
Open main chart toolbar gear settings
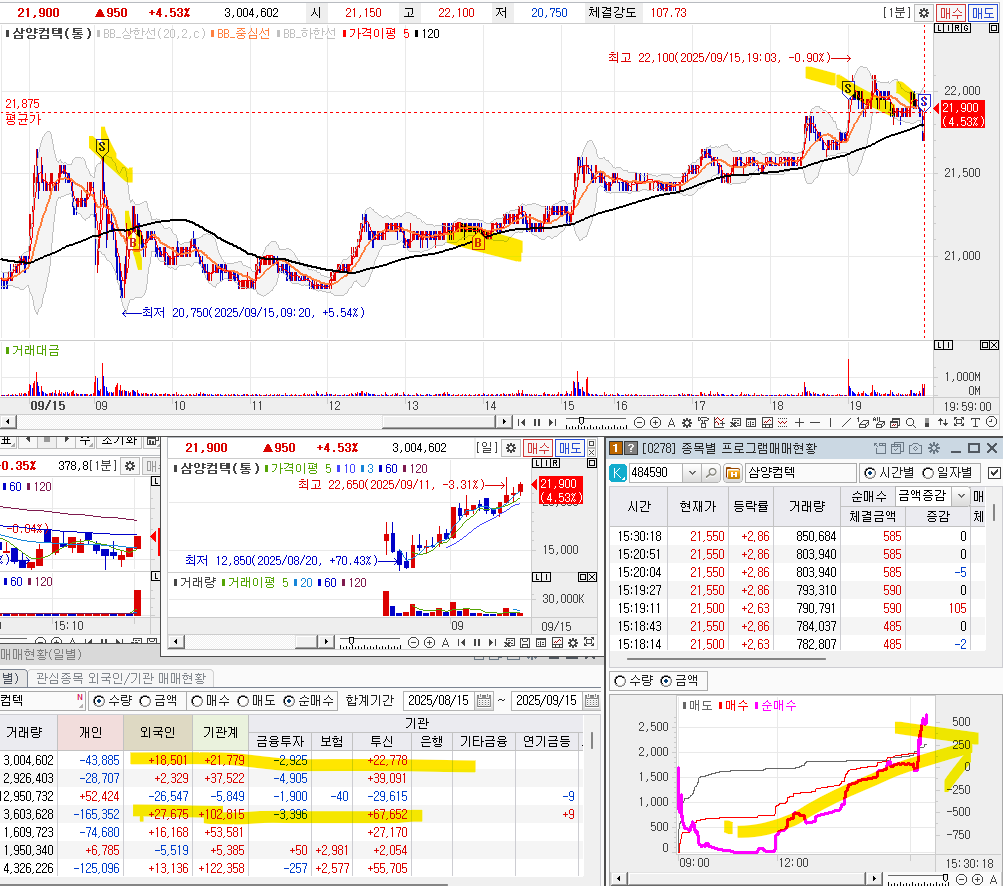[x=687, y=422]
